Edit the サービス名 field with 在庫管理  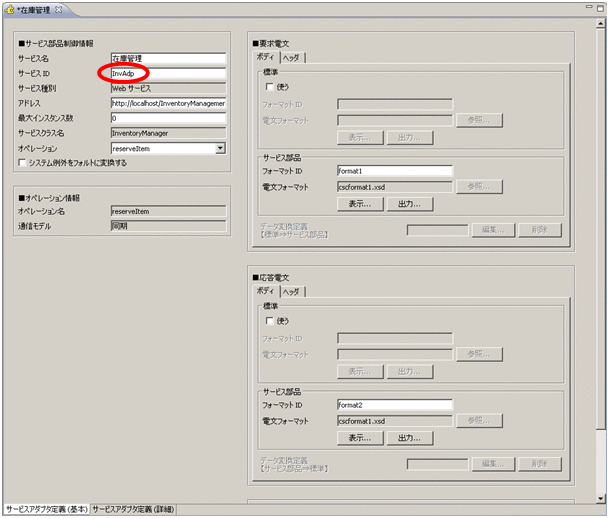168,58
